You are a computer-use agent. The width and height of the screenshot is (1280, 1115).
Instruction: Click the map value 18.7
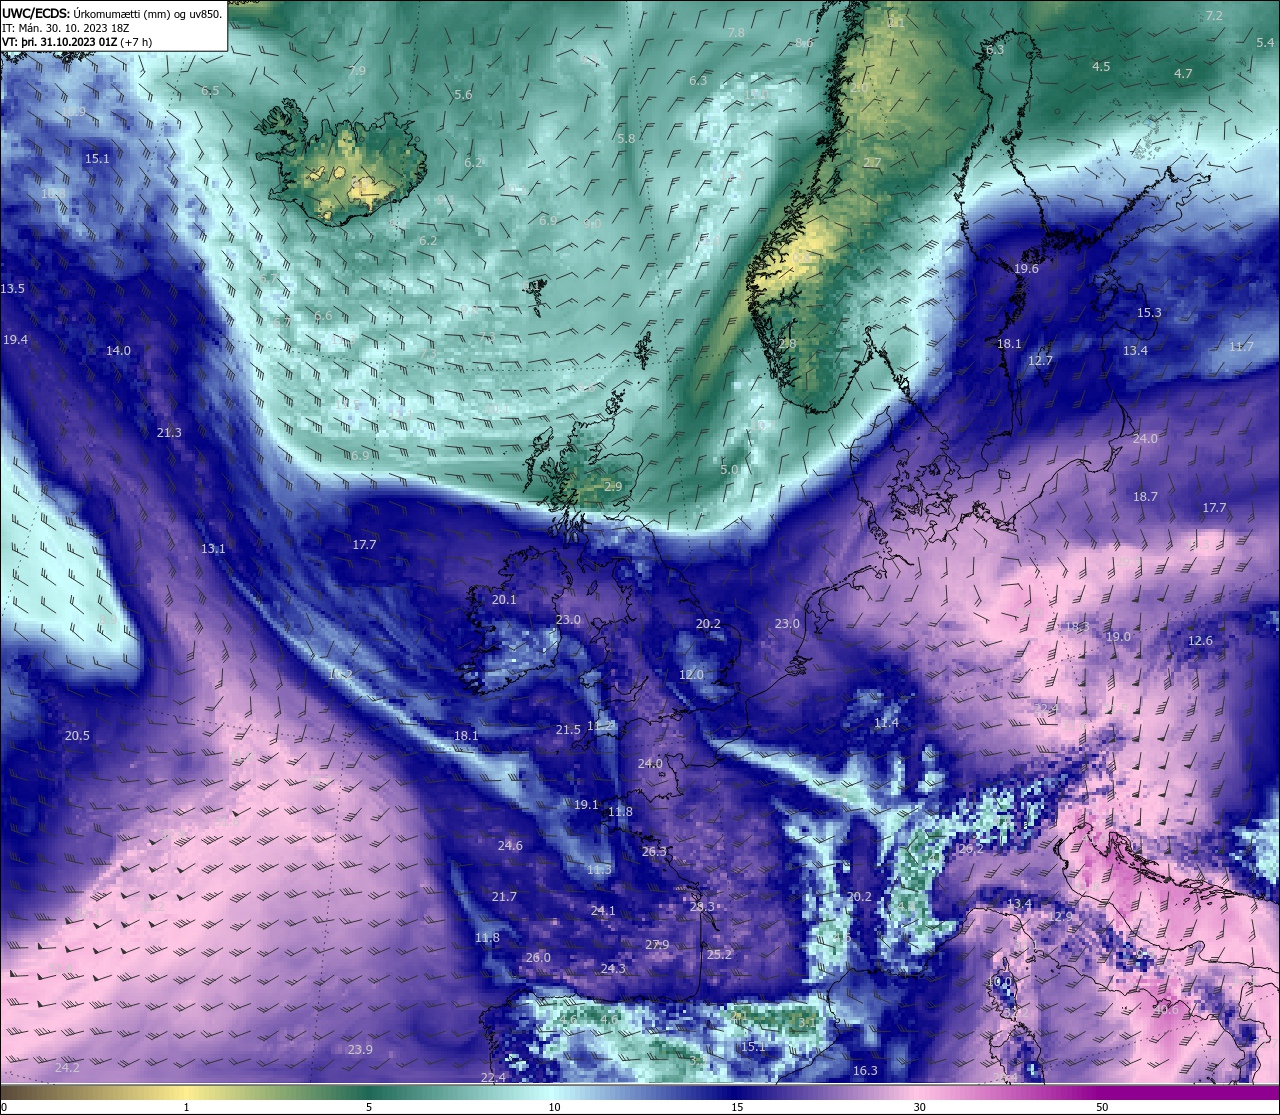click(x=1145, y=497)
